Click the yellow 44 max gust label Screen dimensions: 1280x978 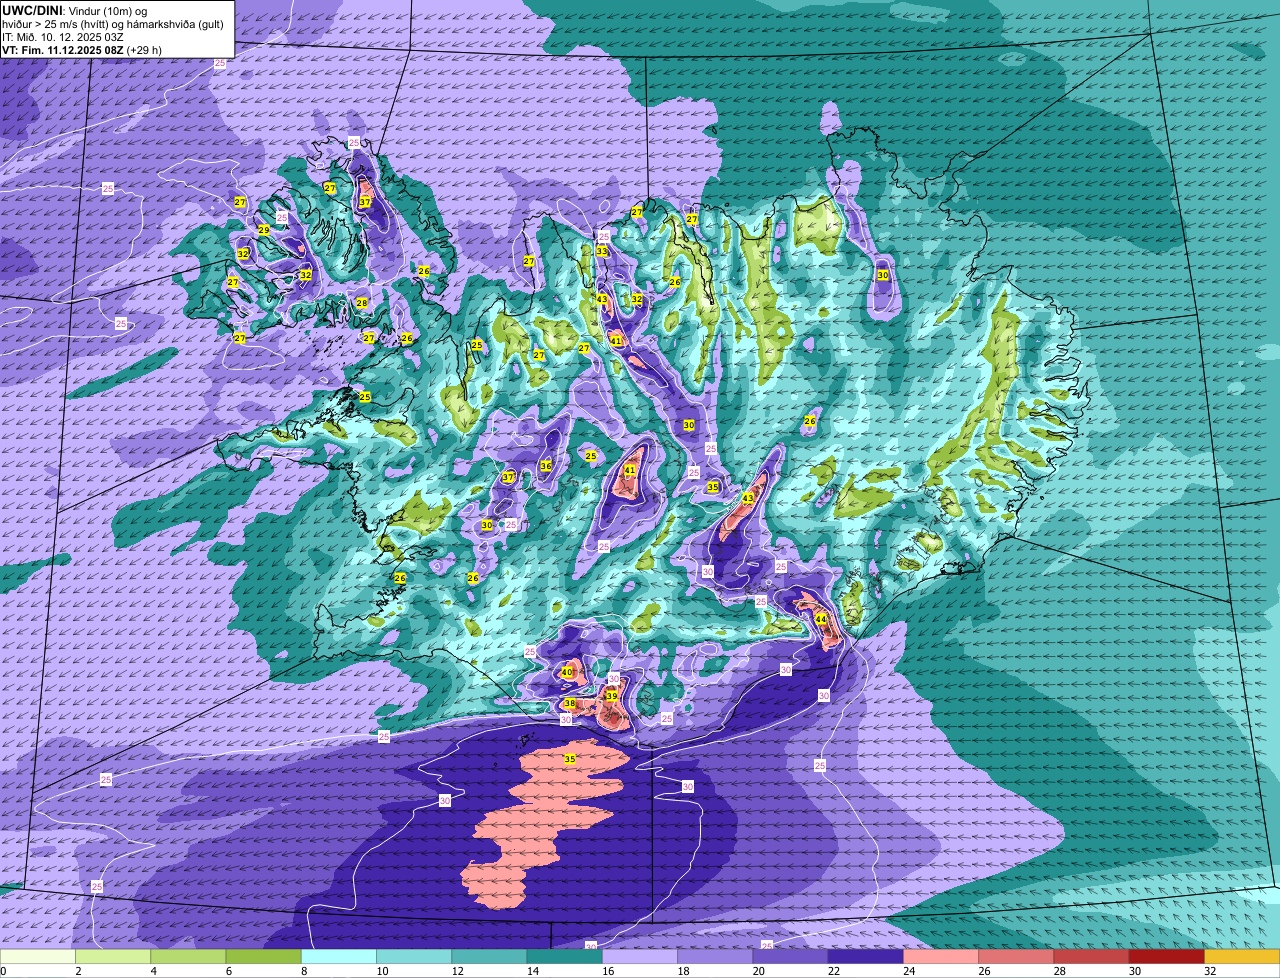coord(820,619)
